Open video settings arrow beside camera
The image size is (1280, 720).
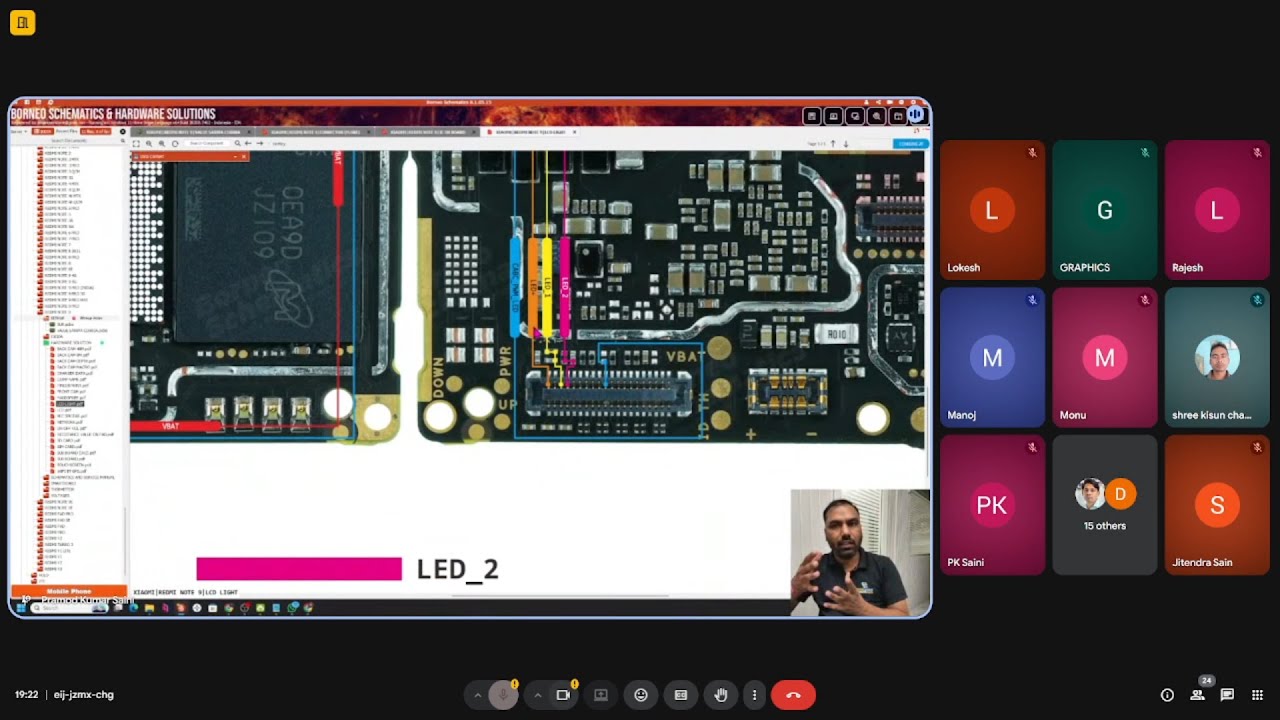click(x=538, y=695)
